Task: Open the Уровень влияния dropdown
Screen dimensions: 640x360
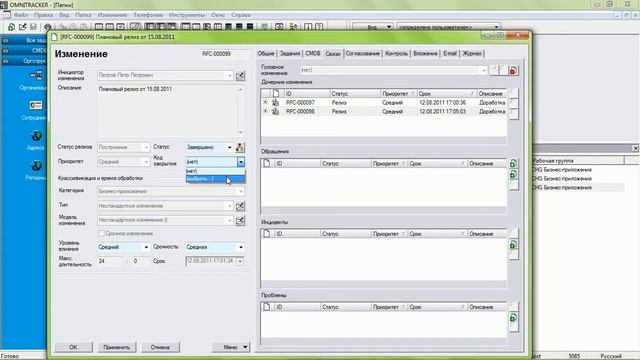Action: pos(146,247)
